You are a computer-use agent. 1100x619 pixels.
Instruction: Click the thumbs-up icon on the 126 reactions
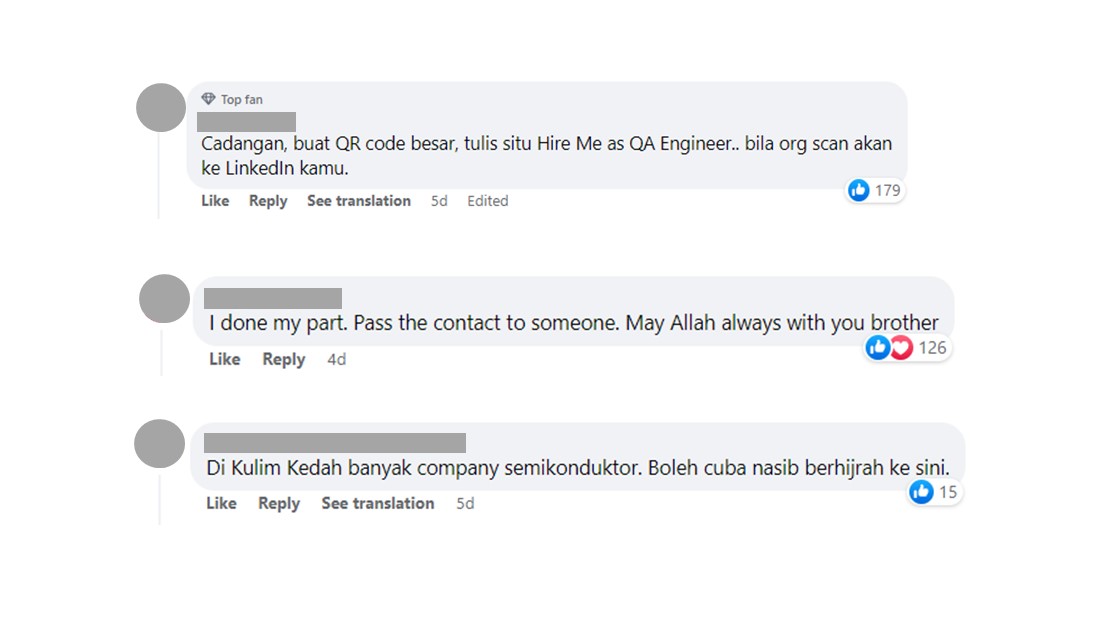coord(878,348)
